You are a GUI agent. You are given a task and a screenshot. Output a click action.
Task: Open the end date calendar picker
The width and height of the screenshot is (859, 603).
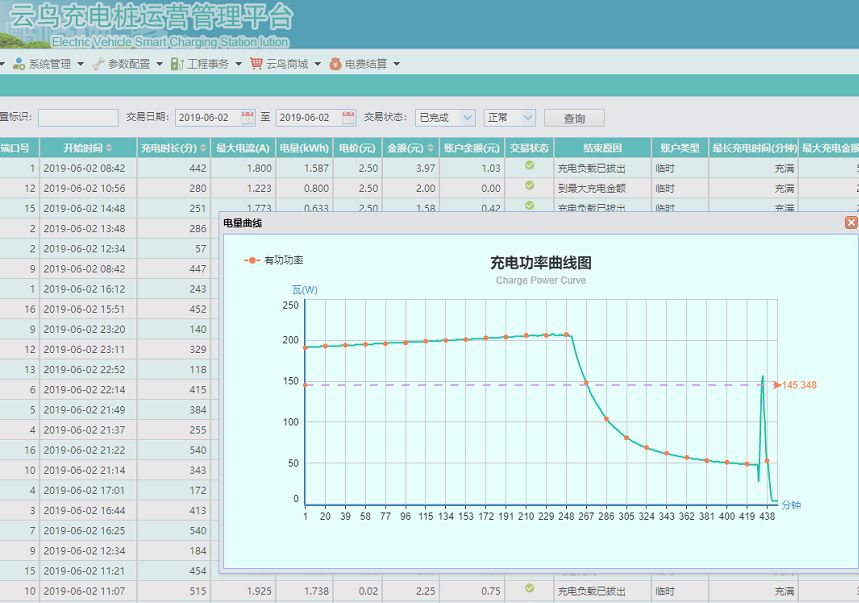point(348,117)
